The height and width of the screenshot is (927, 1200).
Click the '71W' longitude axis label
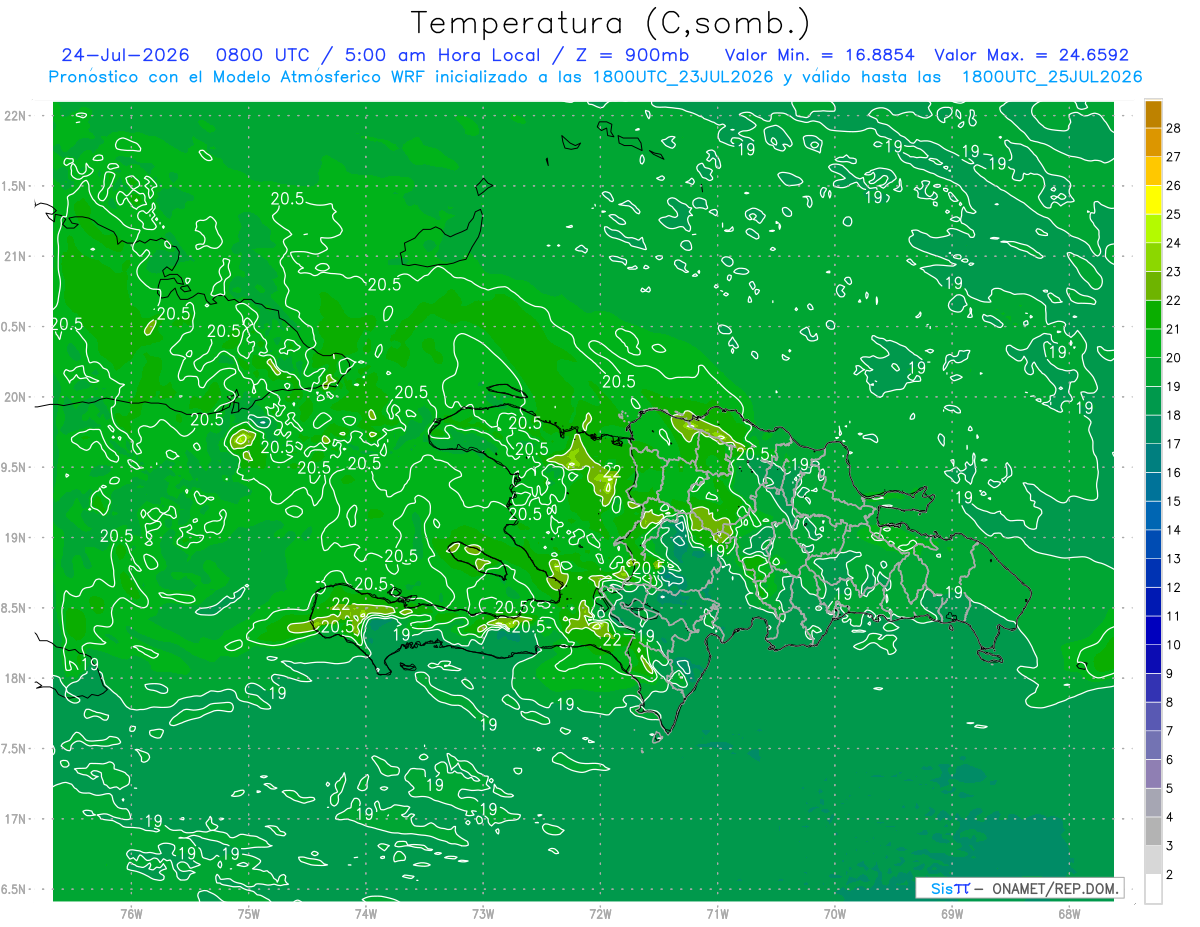click(x=717, y=914)
